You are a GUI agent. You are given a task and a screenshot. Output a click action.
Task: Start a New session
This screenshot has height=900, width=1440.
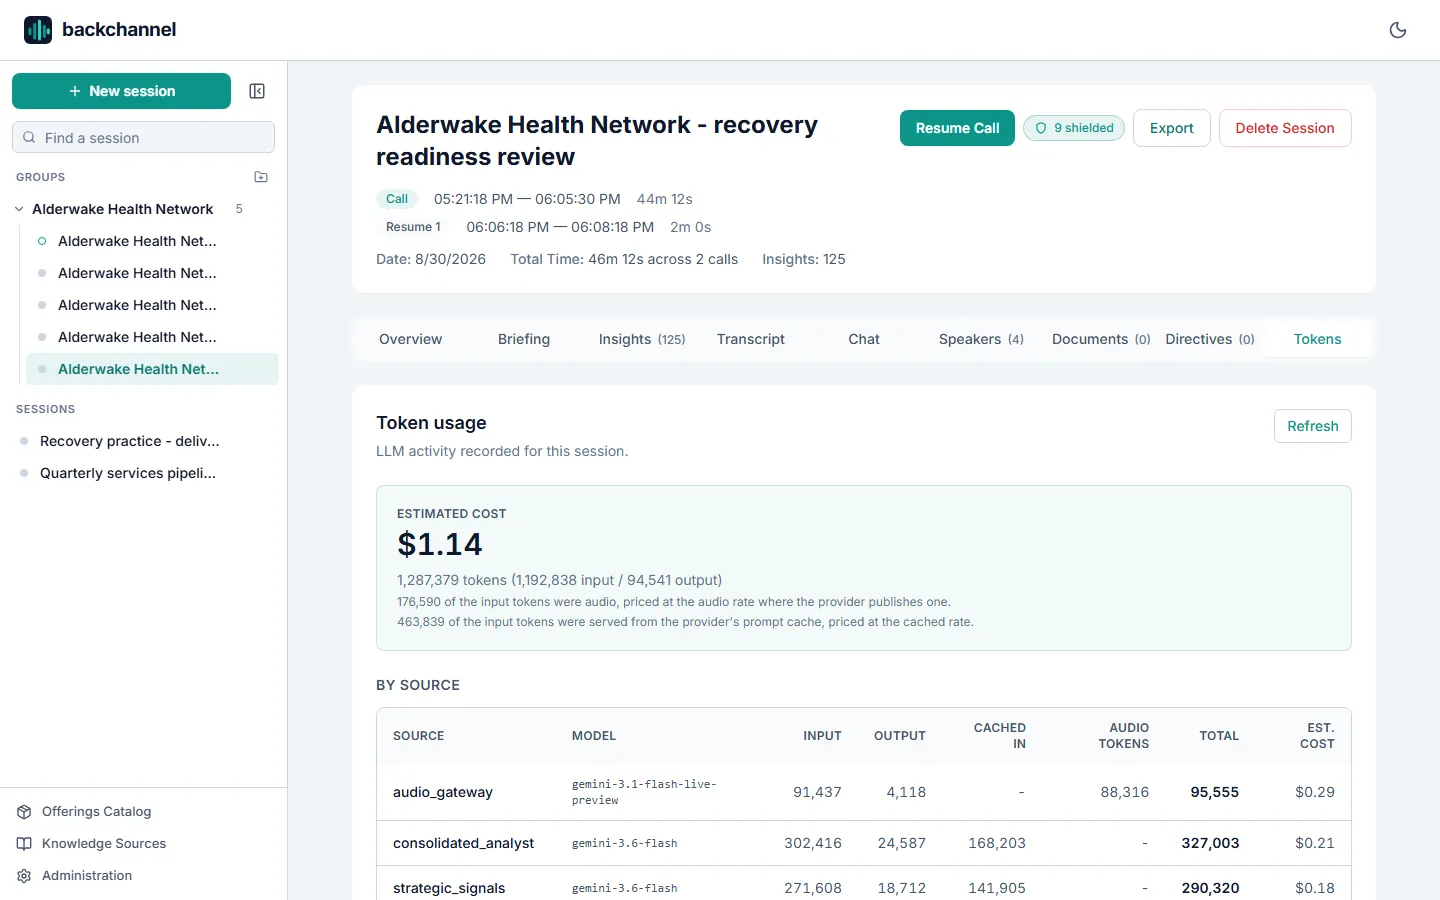(x=121, y=91)
